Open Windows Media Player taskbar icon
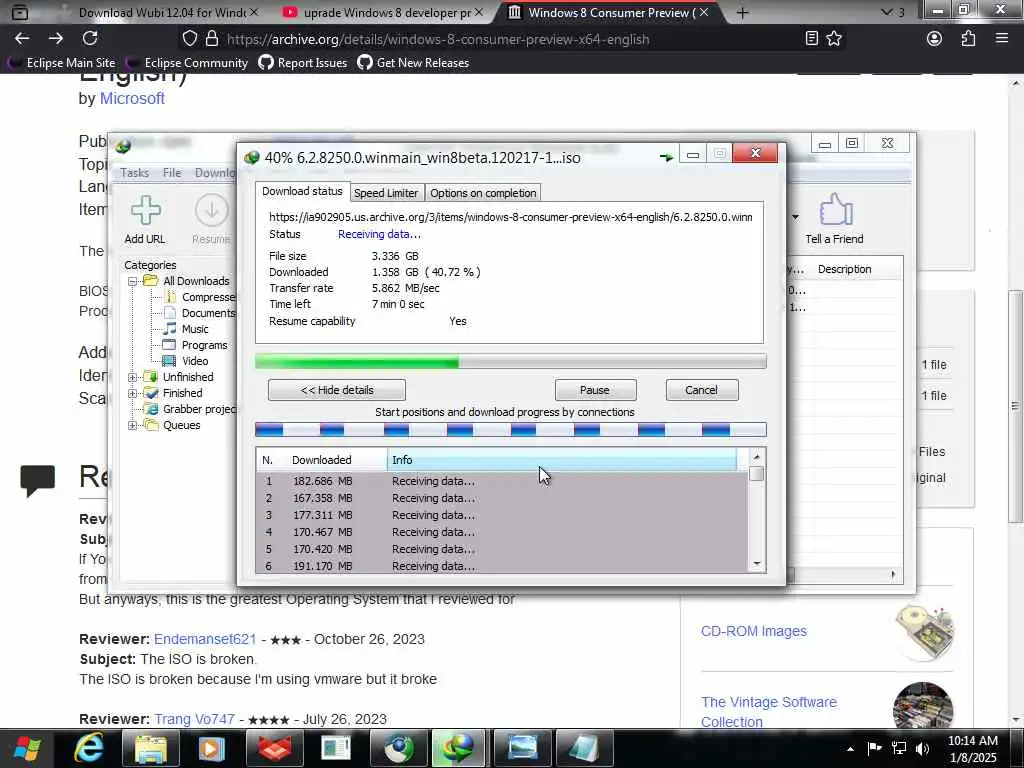This screenshot has width=1024, height=768. tap(211, 748)
